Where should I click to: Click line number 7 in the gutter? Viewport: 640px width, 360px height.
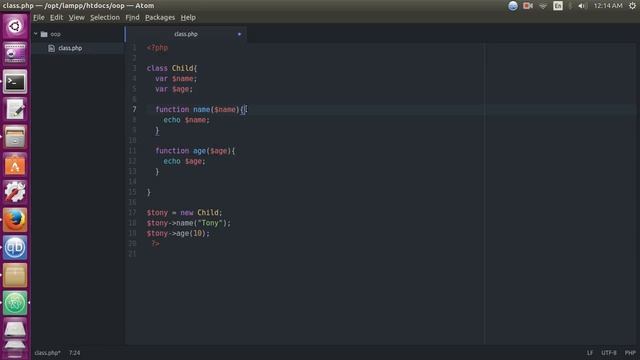pyautogui.click(x=134, y=109)
